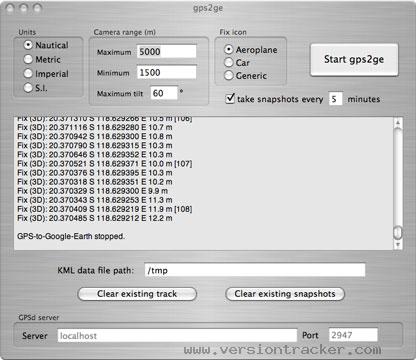416x360 pixels.
Task: Select the S.I. units option
Action: point(28,88)
